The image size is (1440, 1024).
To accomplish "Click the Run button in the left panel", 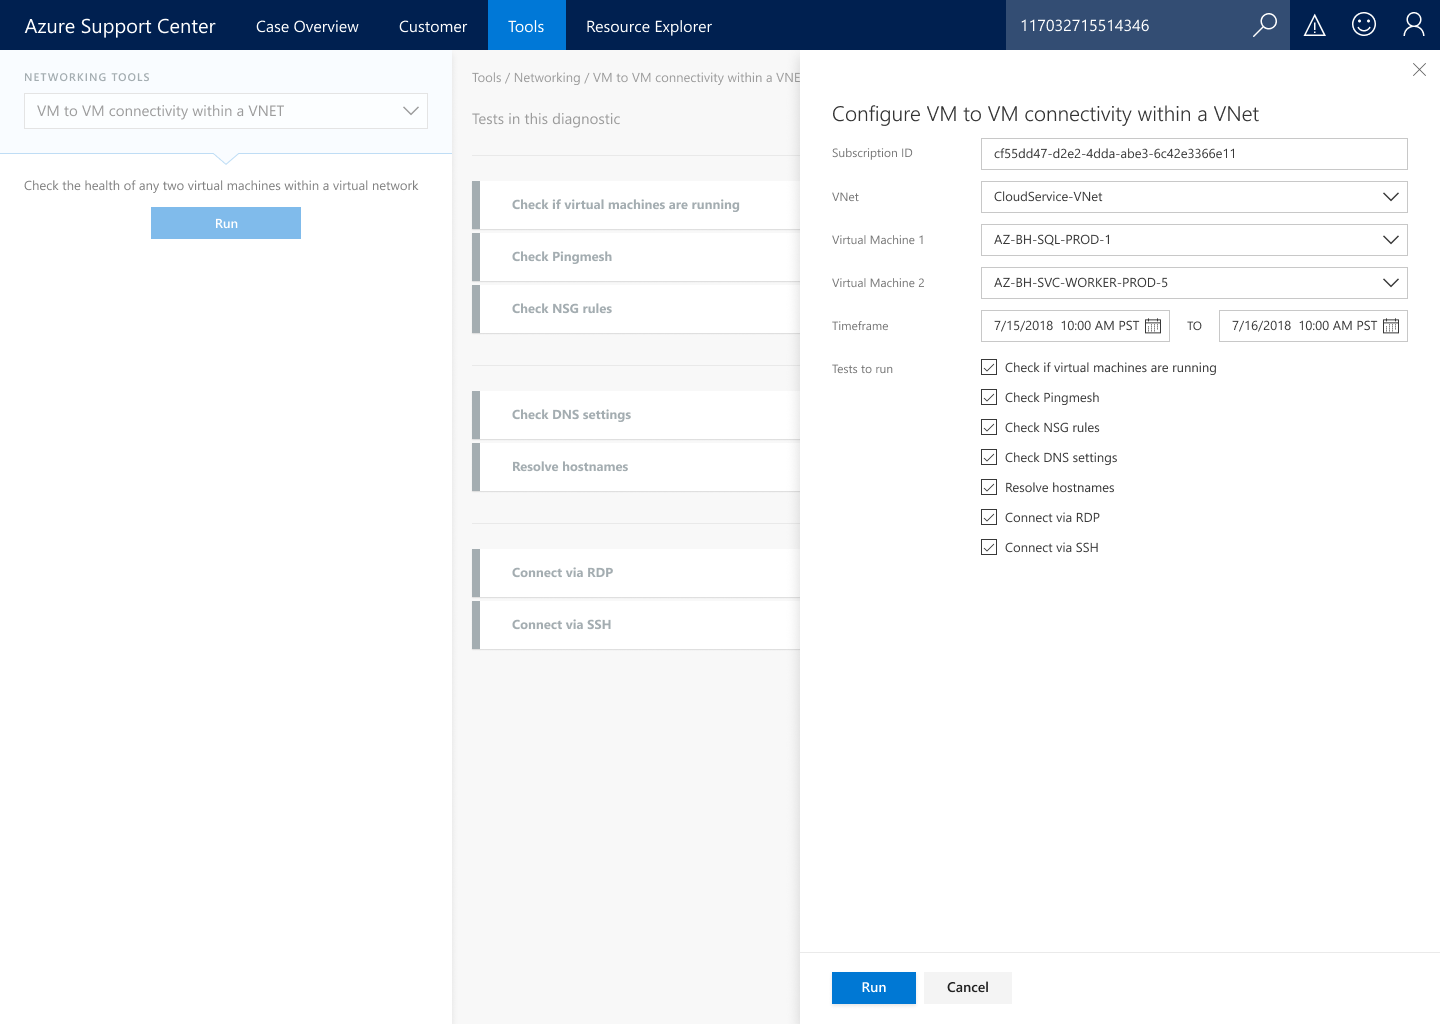I will (226, 223).
